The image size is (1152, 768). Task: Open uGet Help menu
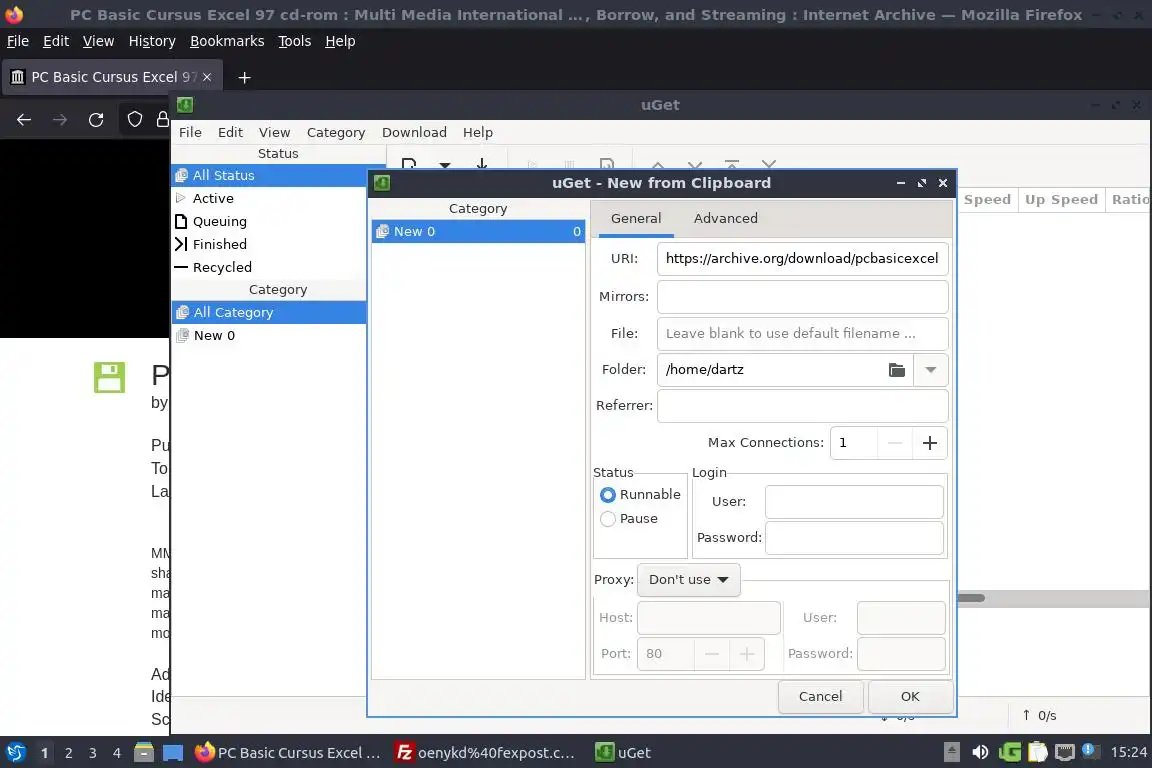click(478, 132)
